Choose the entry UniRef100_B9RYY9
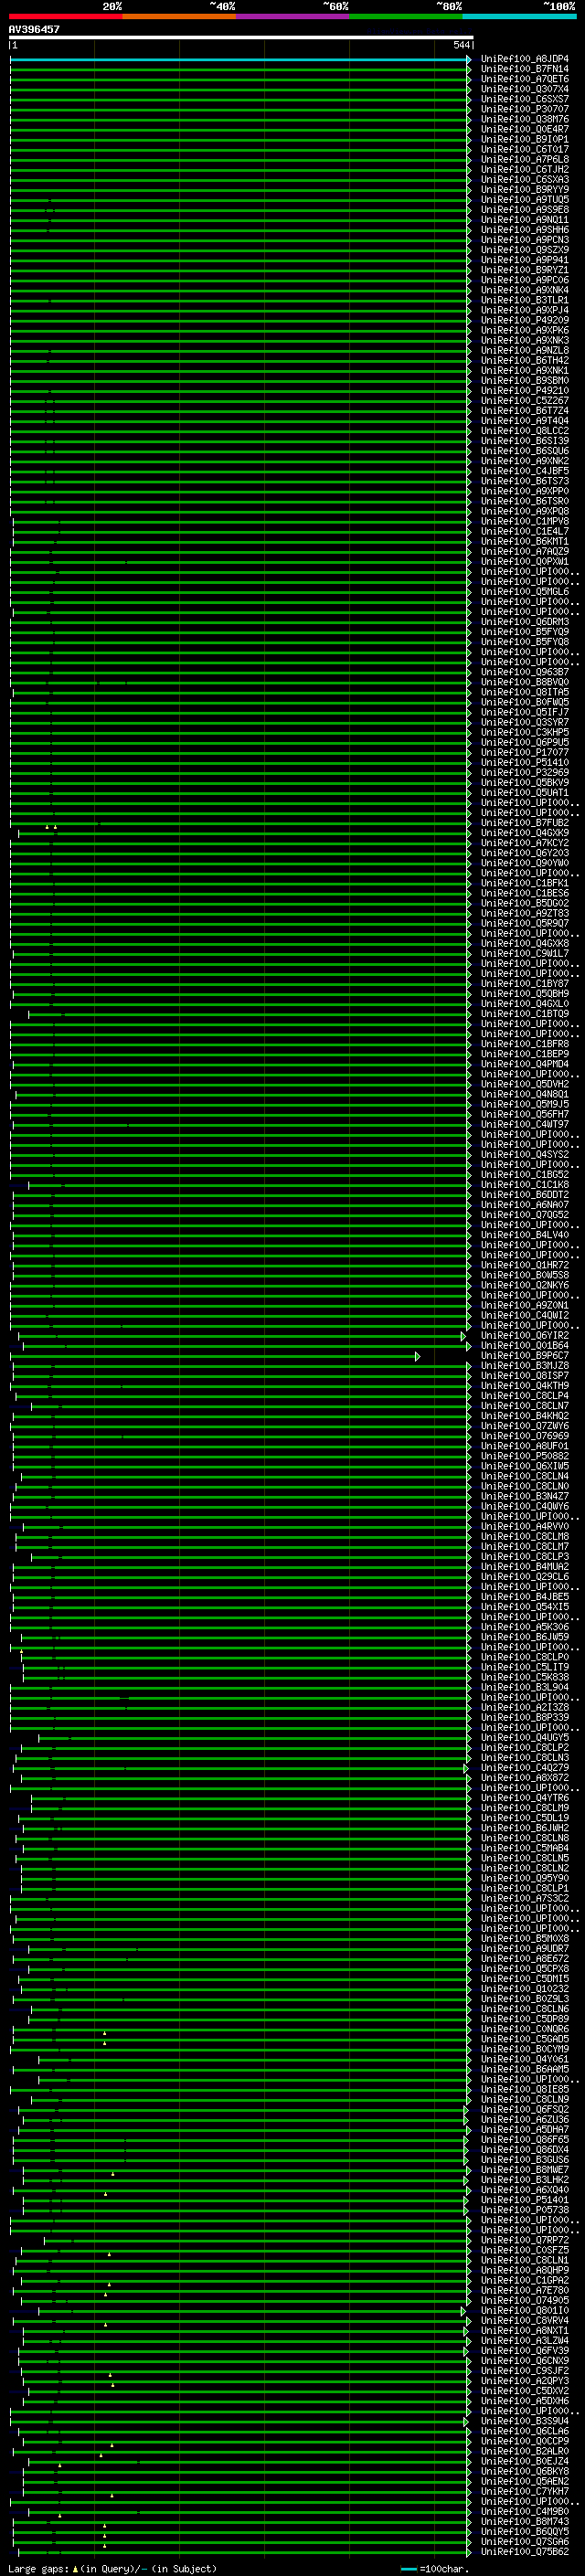Viewport: 585px width, 2576px height. [525, 189]
